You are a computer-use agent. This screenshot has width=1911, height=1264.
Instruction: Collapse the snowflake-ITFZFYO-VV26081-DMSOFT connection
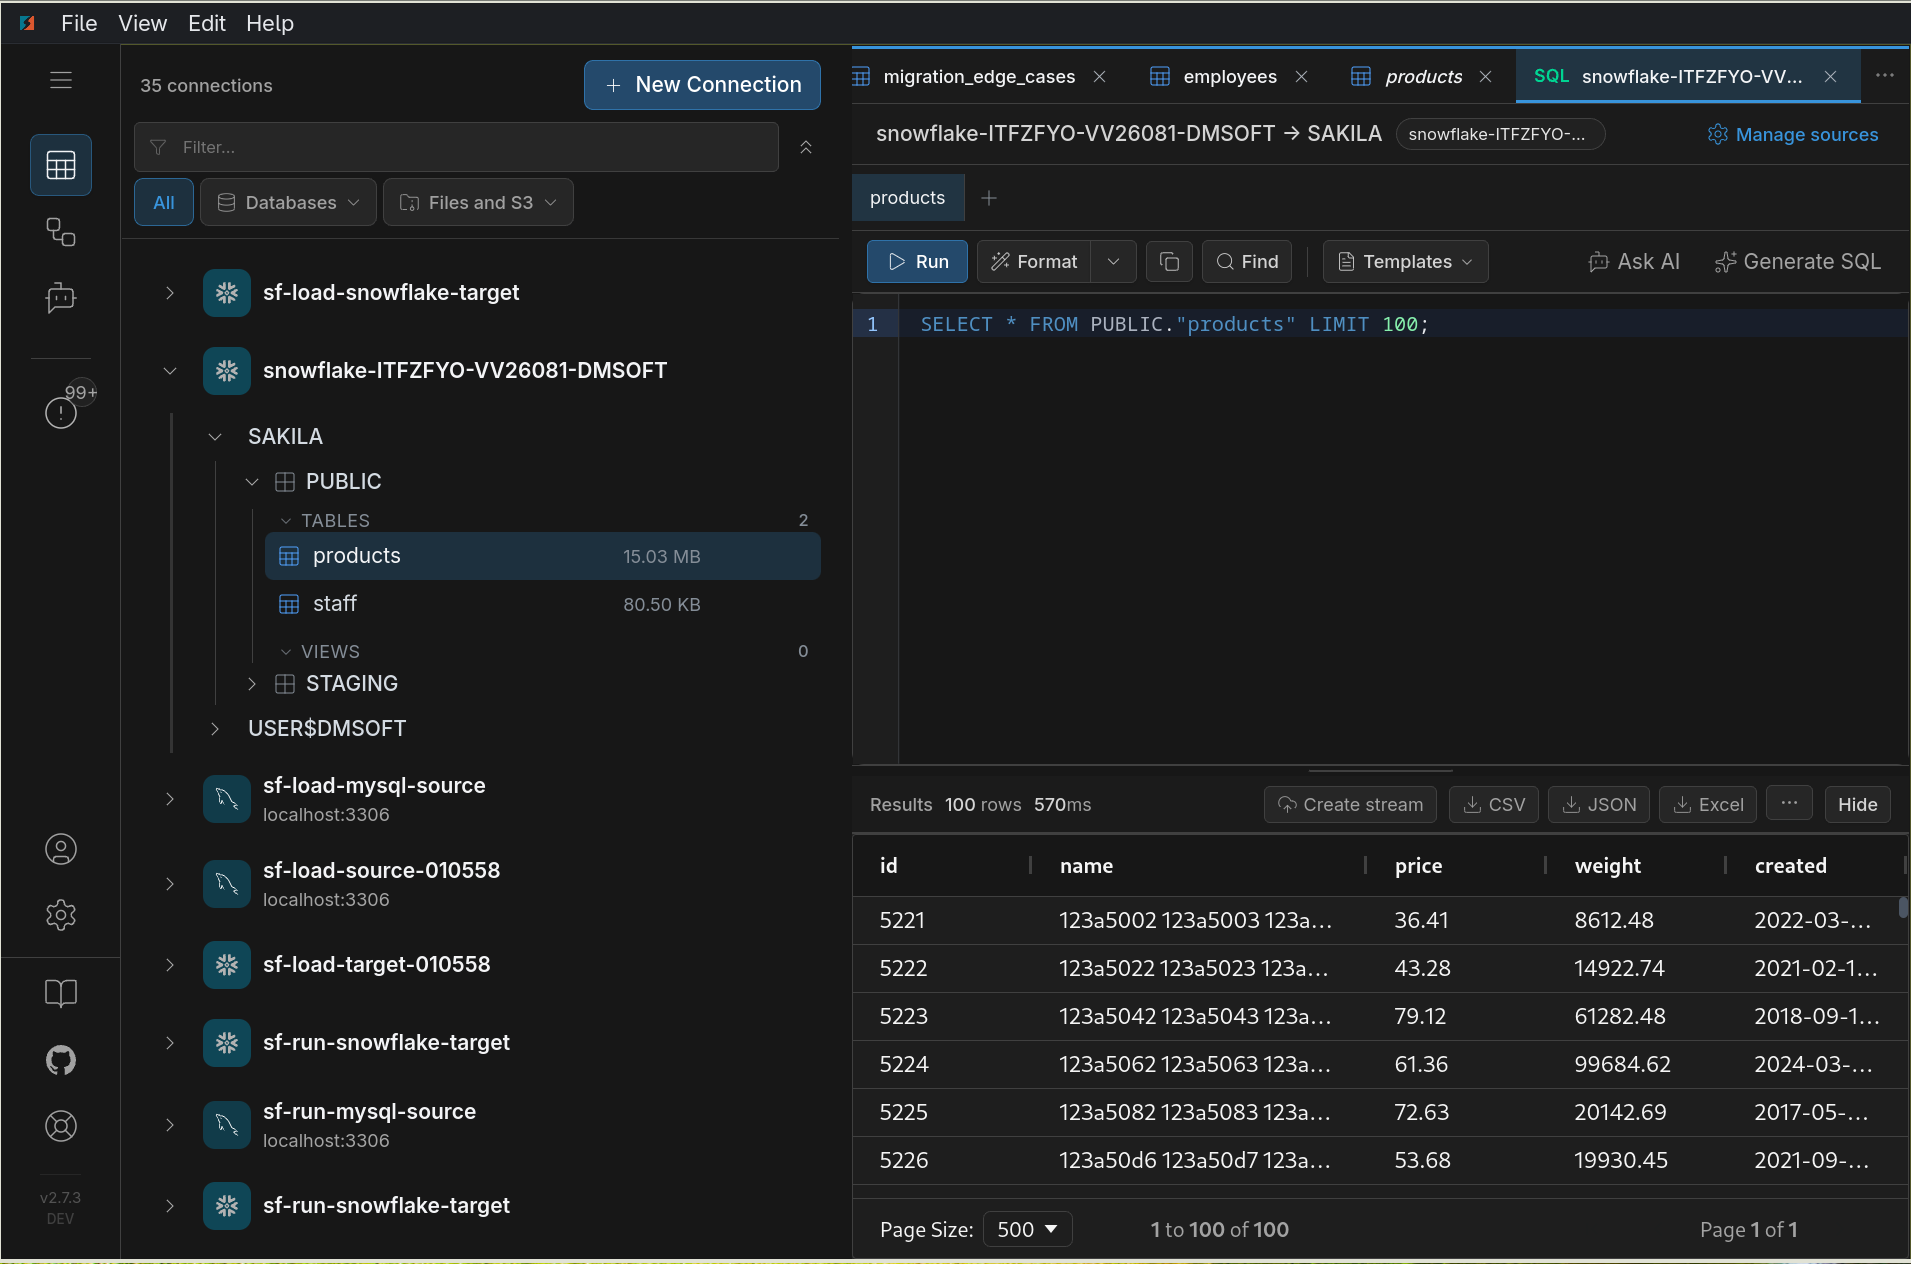[x=170, y=371]
